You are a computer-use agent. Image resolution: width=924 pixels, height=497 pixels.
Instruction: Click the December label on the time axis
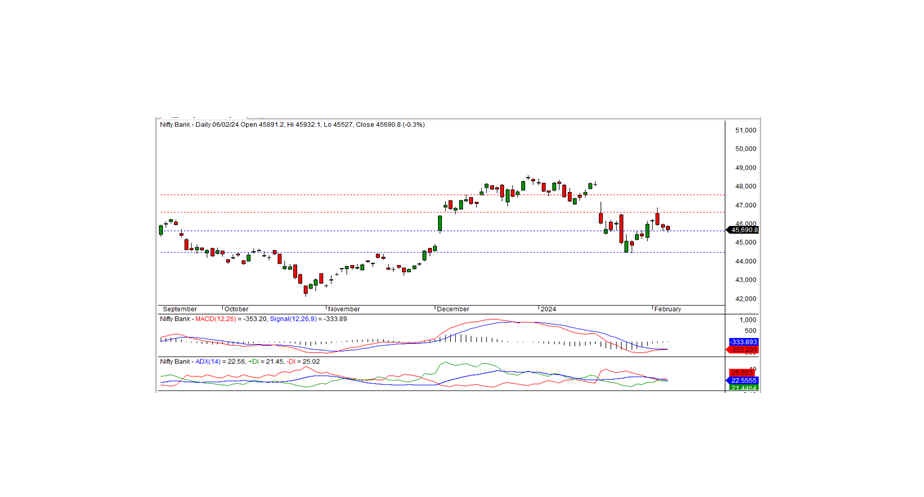pyautogui.click(x=453, y=309)
